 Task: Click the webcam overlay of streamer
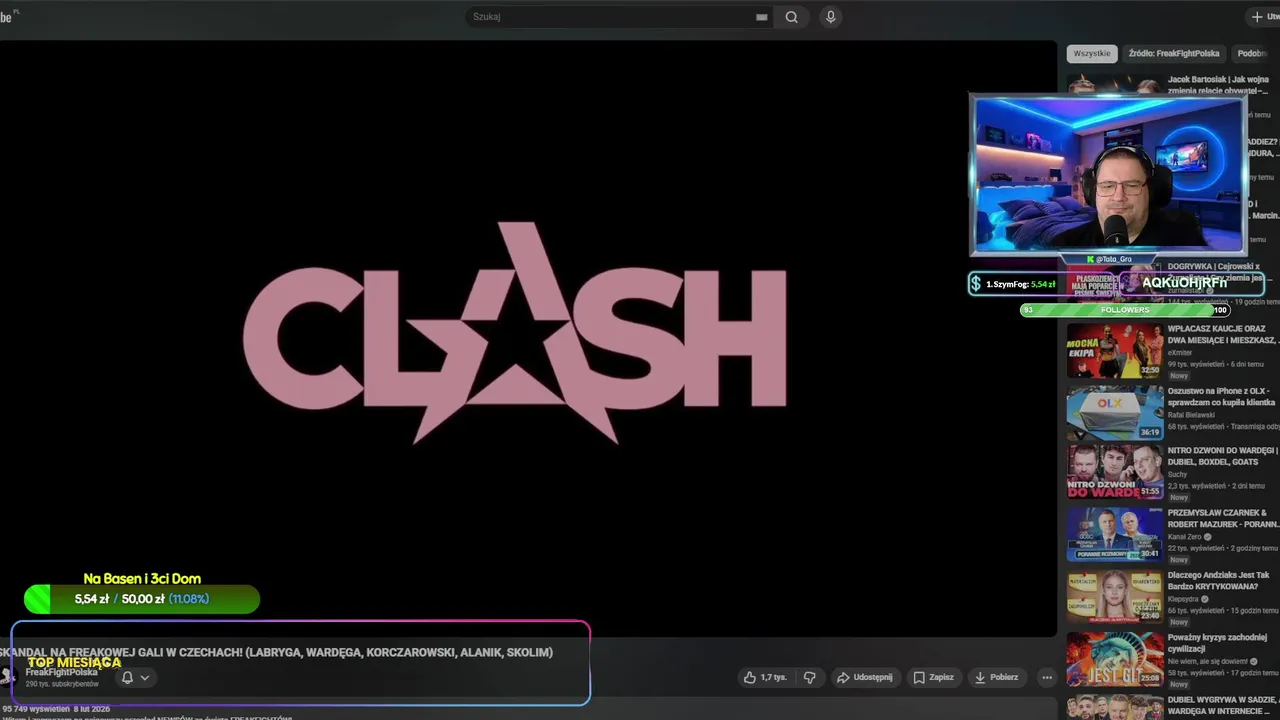1108,175
